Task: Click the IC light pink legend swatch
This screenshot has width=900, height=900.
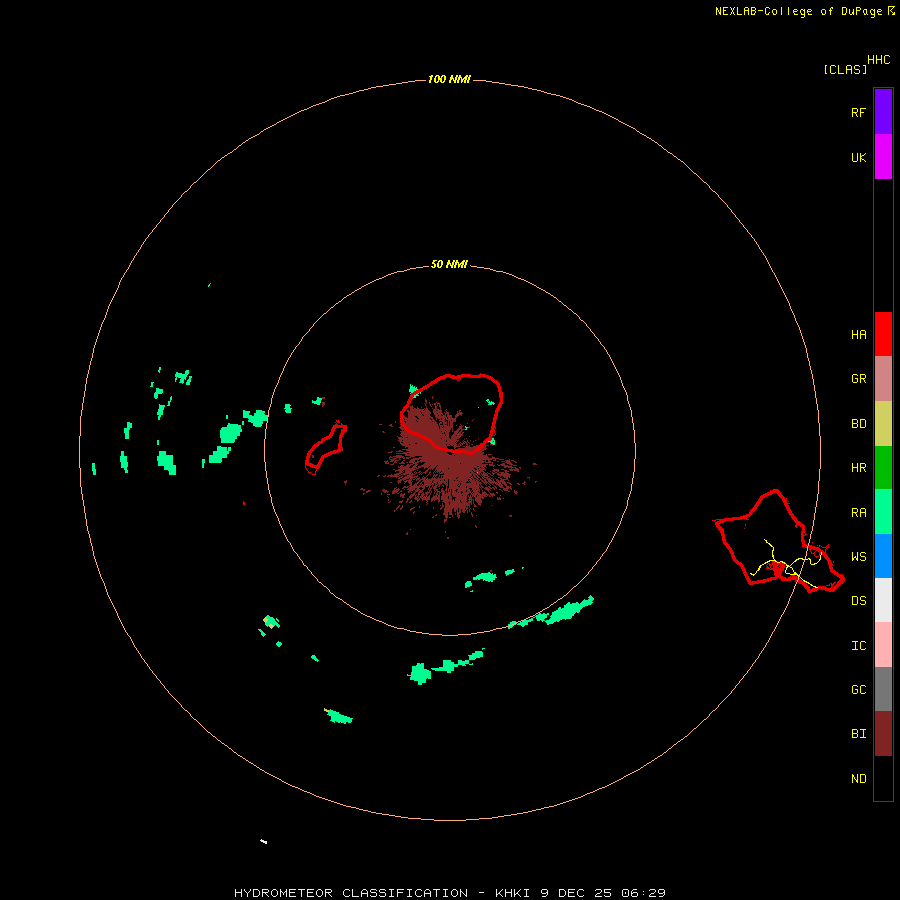Action: pos(883,645)
